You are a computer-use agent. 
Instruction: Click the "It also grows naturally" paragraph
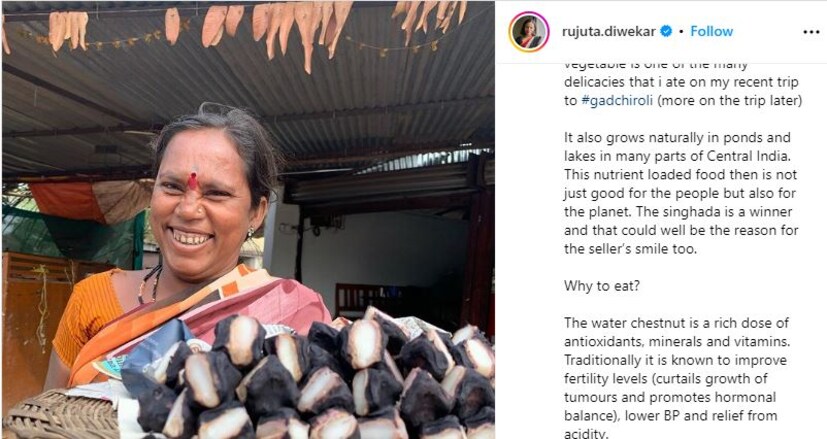[x=681, y=193]
